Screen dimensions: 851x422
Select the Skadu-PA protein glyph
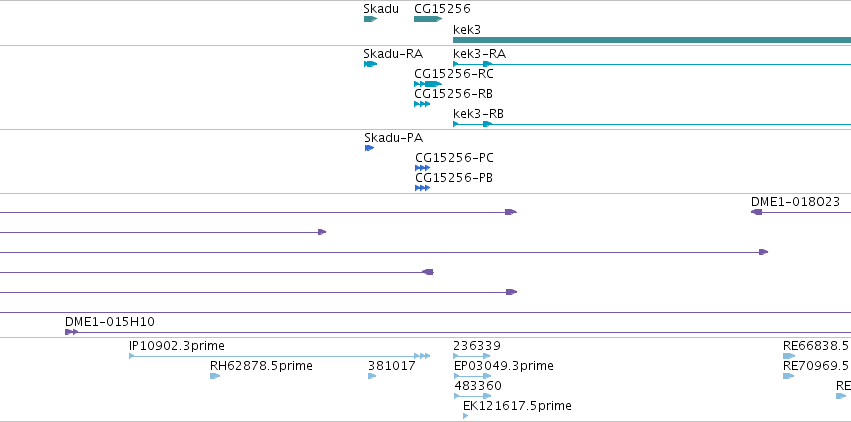pyautogui.click(x=370, y=148)
